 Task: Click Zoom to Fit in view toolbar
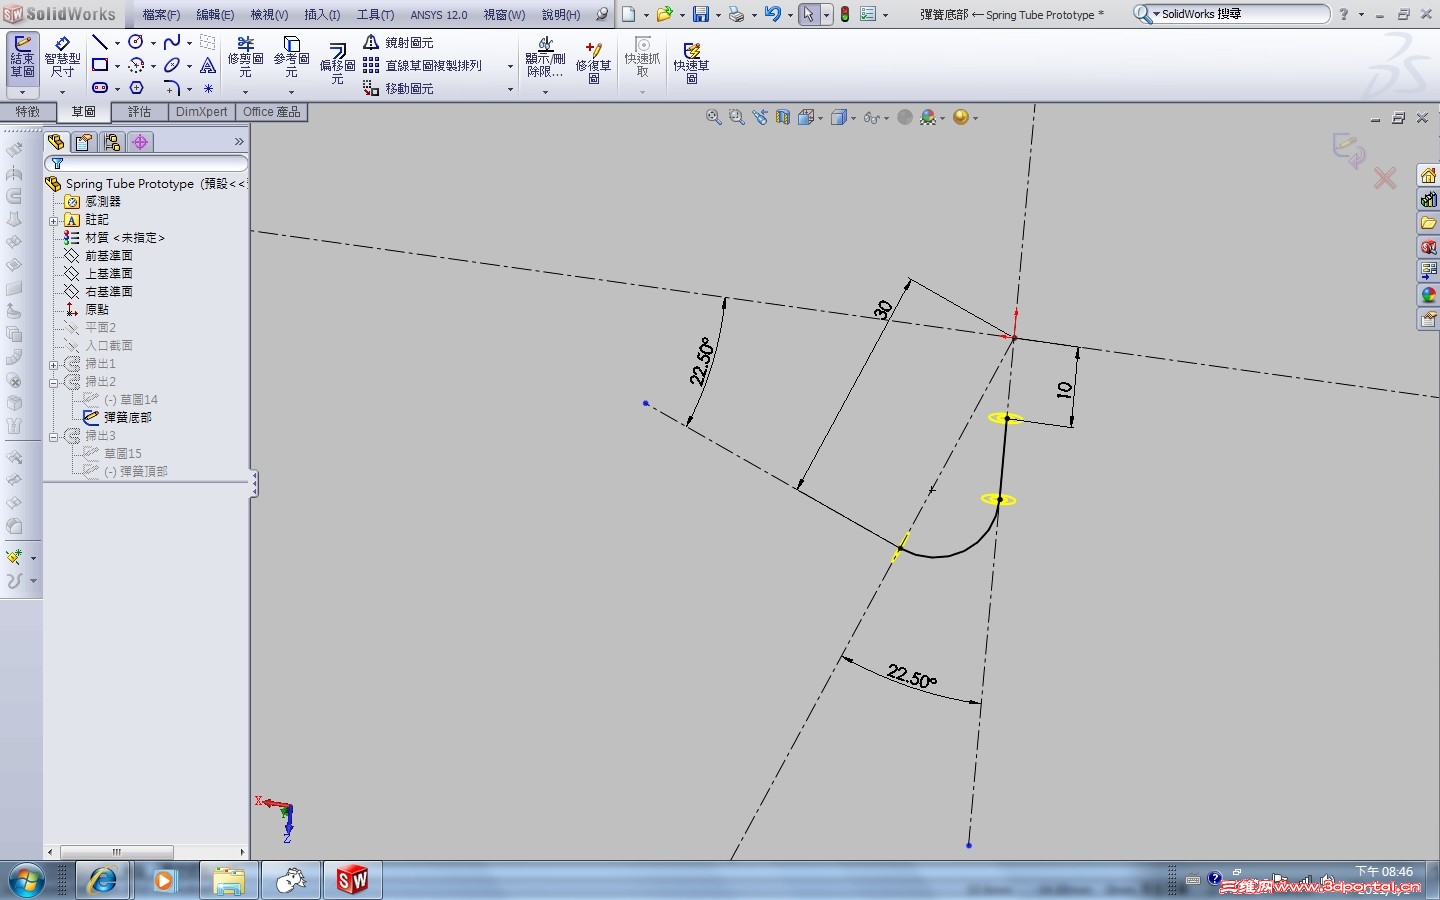pyautogui.click(x=713, y=117)
